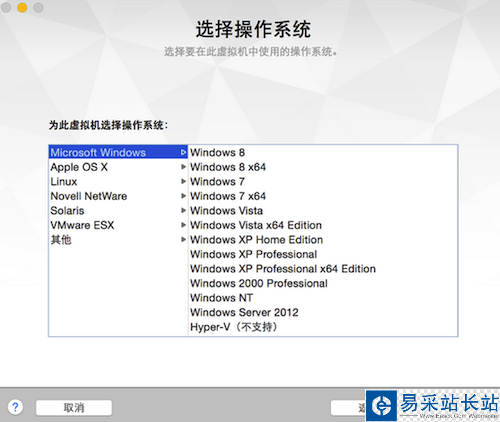500x422 pixels.
Task: Expand arrow next to Apple OS X
Action: click(183, 167)
